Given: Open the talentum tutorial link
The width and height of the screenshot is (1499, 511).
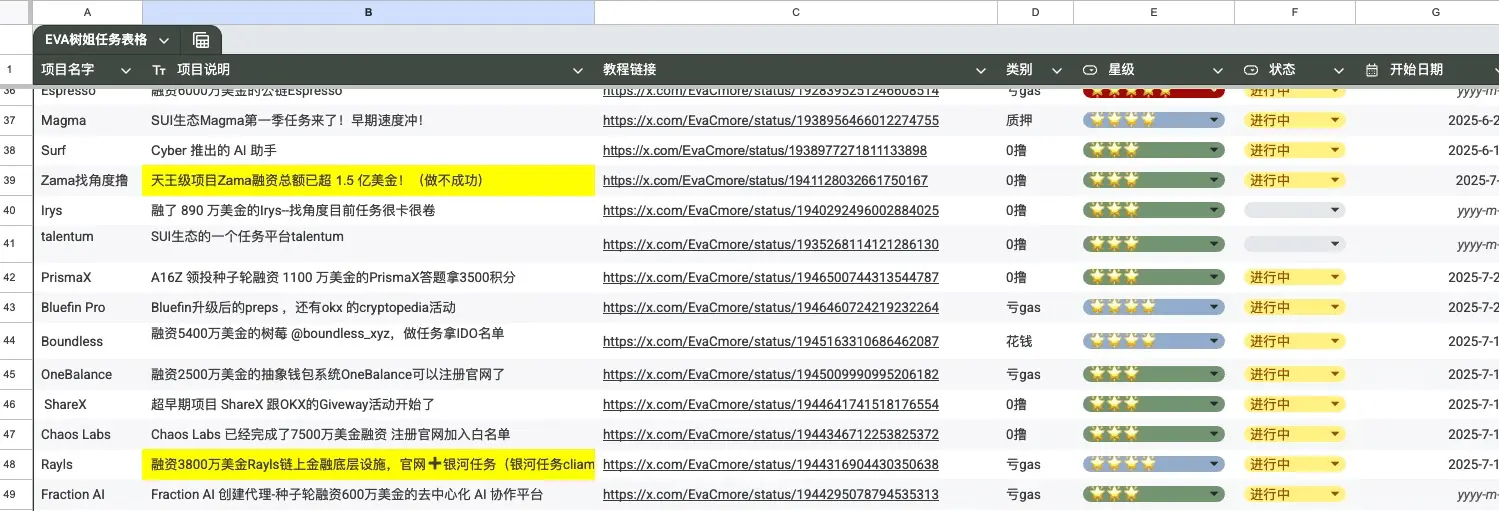Looking at the screenshot, I should [771, 244].
